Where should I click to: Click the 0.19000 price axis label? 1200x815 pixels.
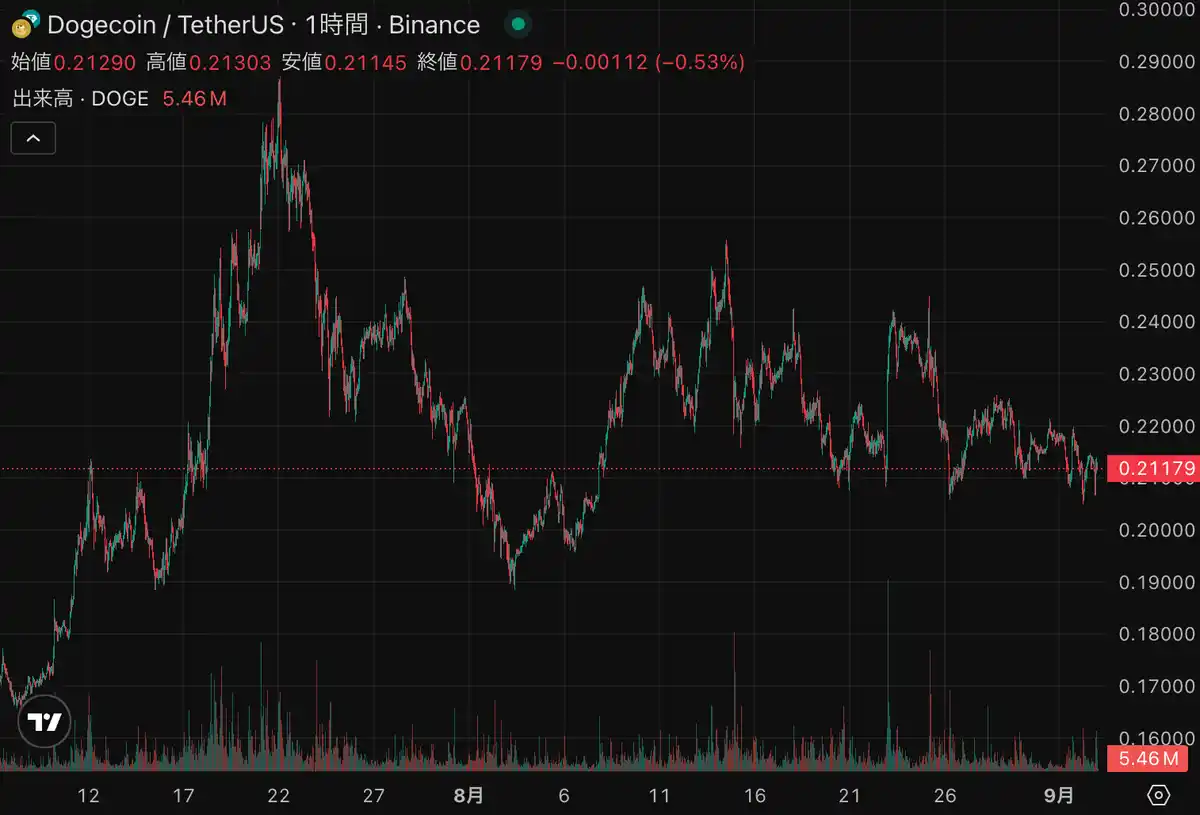click(x=1157, y=582)
